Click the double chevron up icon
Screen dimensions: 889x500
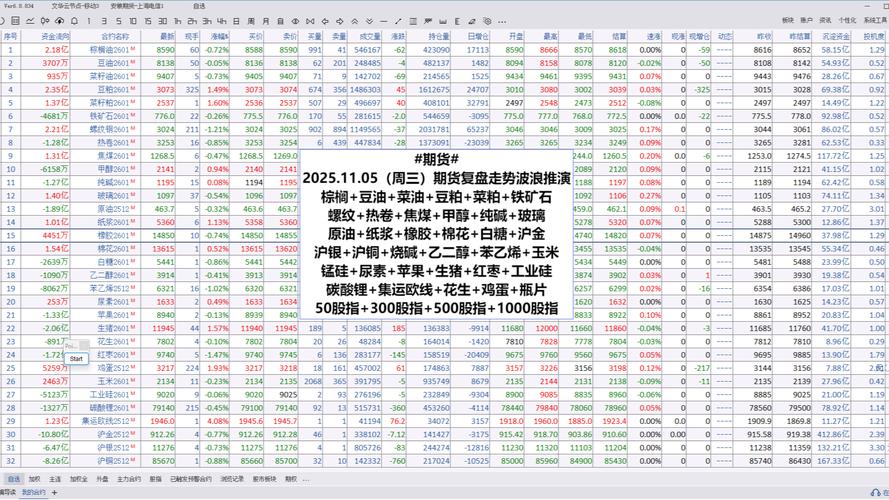coord(354,21)
